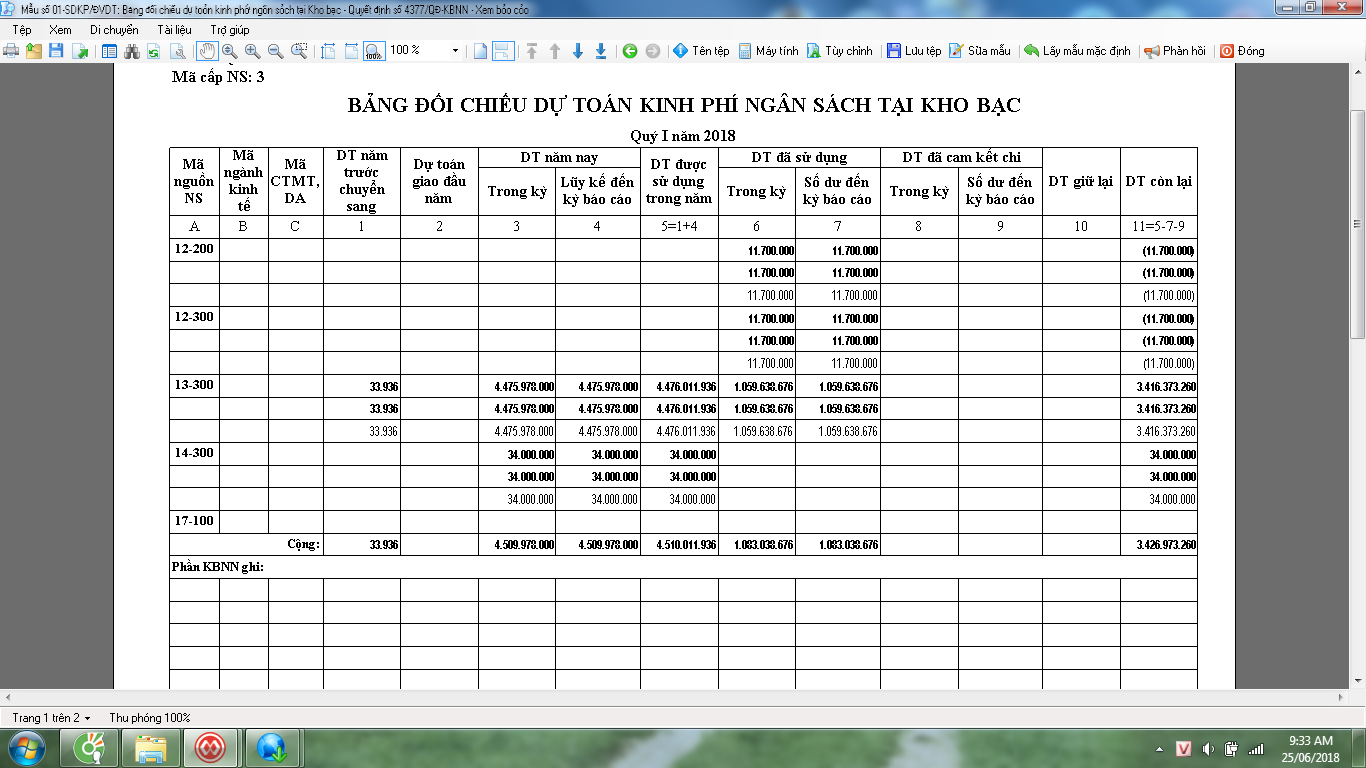The height and width of the screenshot is (768, 1366).
Task: Open Windows Explorer taskbar icon
Action: (151, 747)
